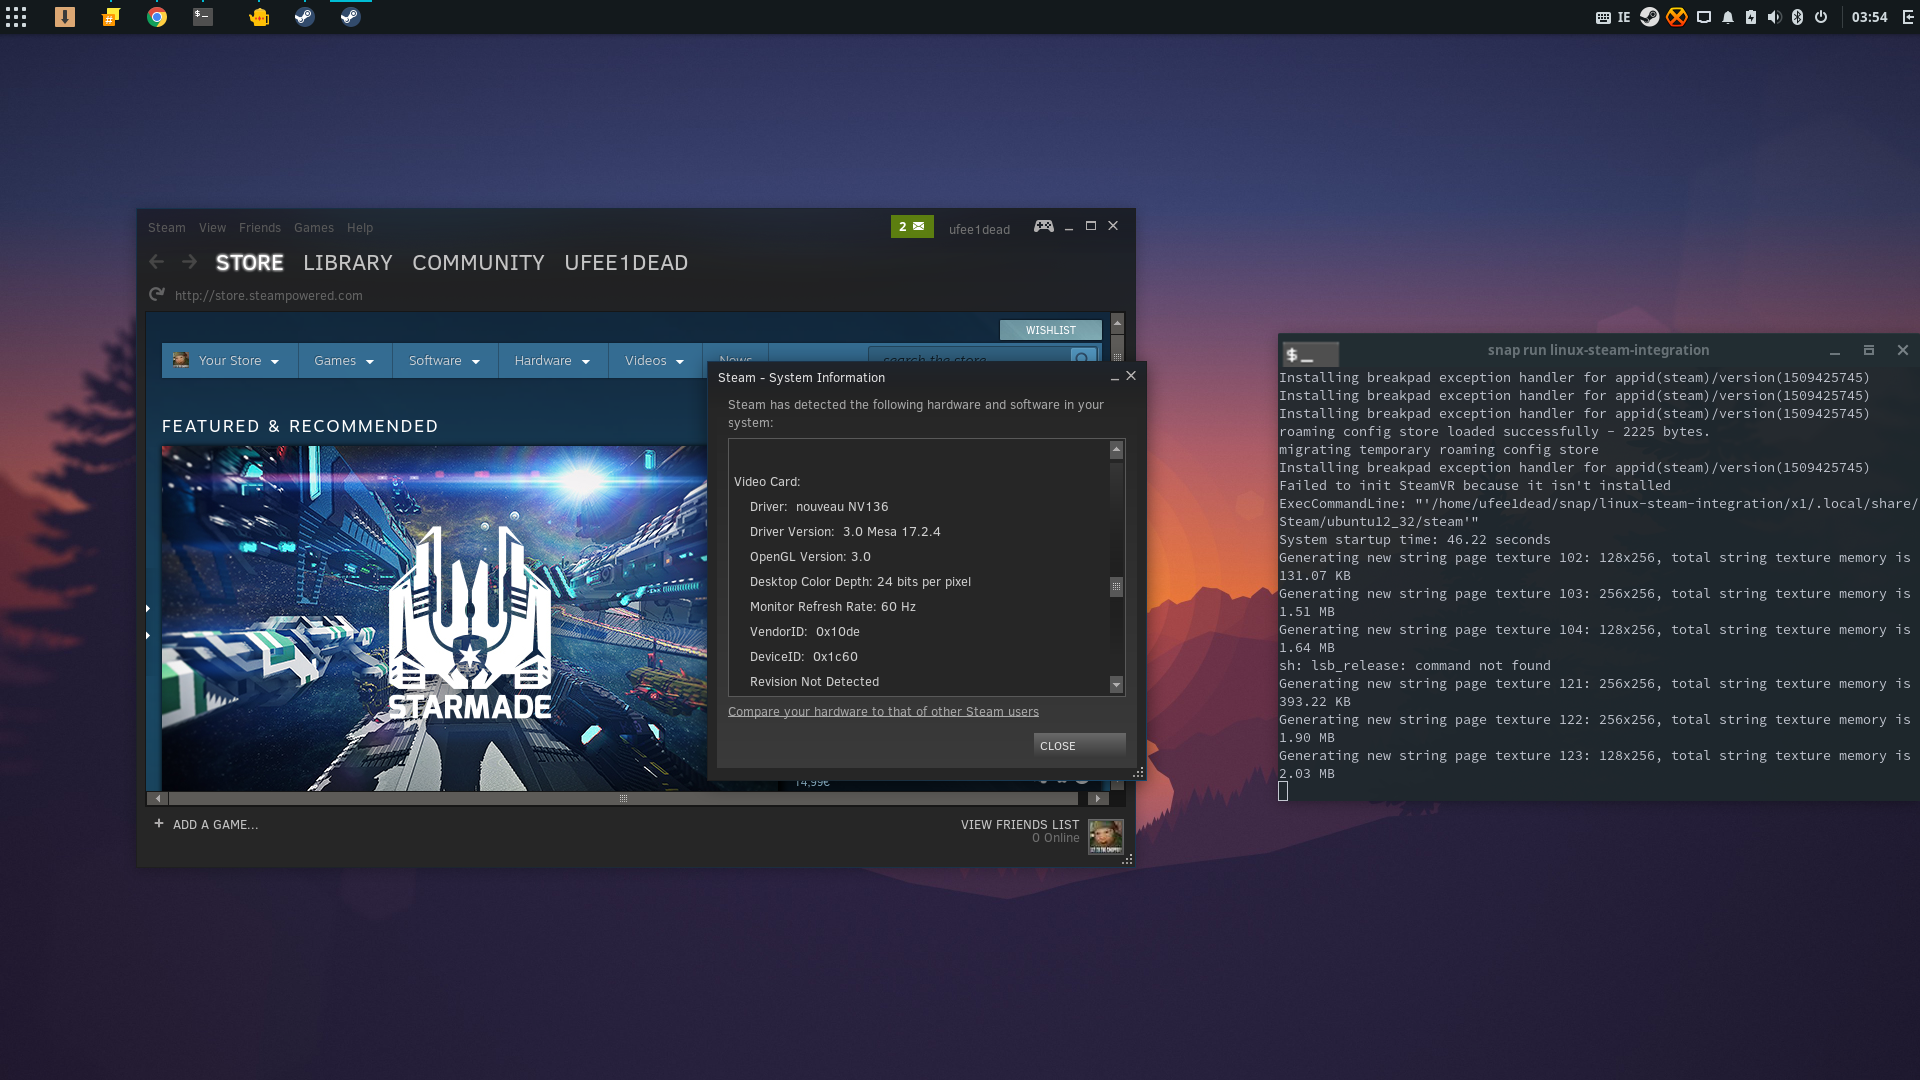Open the notifications bell in the tray
The image size is (1920, 1080).
pyautogui.click(x=1728, y=17)
